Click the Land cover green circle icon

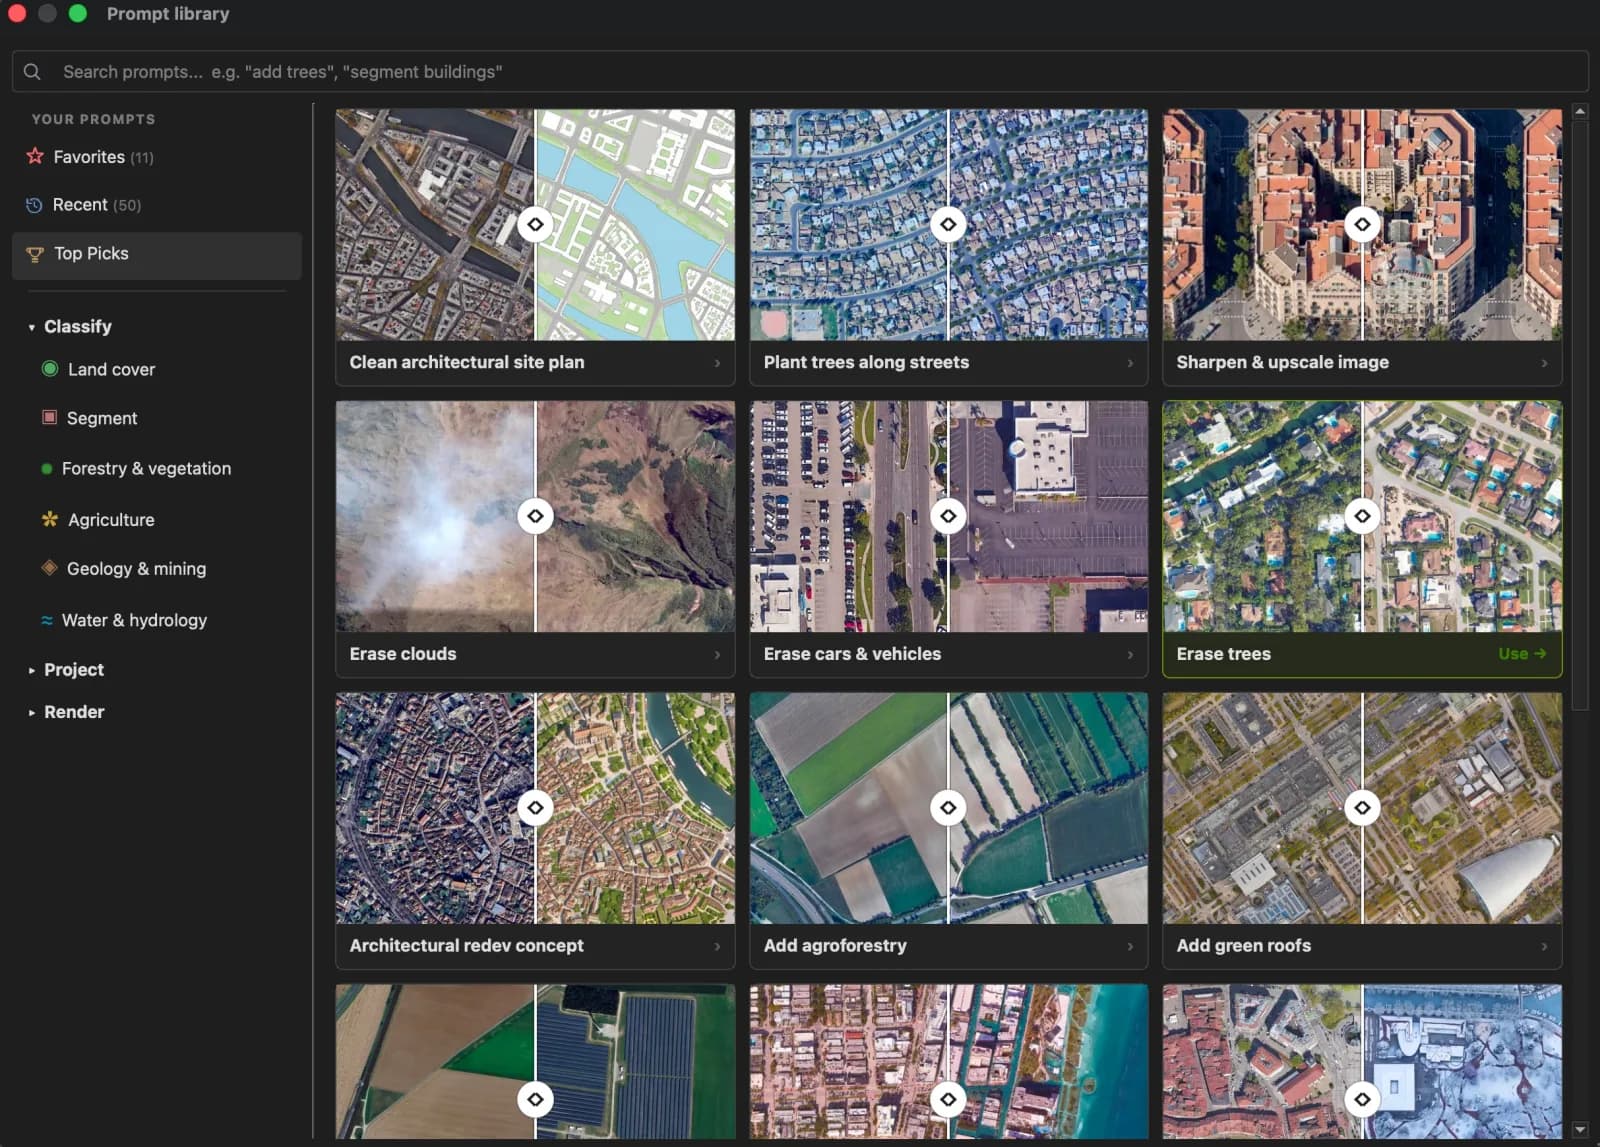click(x=50, y=369)
